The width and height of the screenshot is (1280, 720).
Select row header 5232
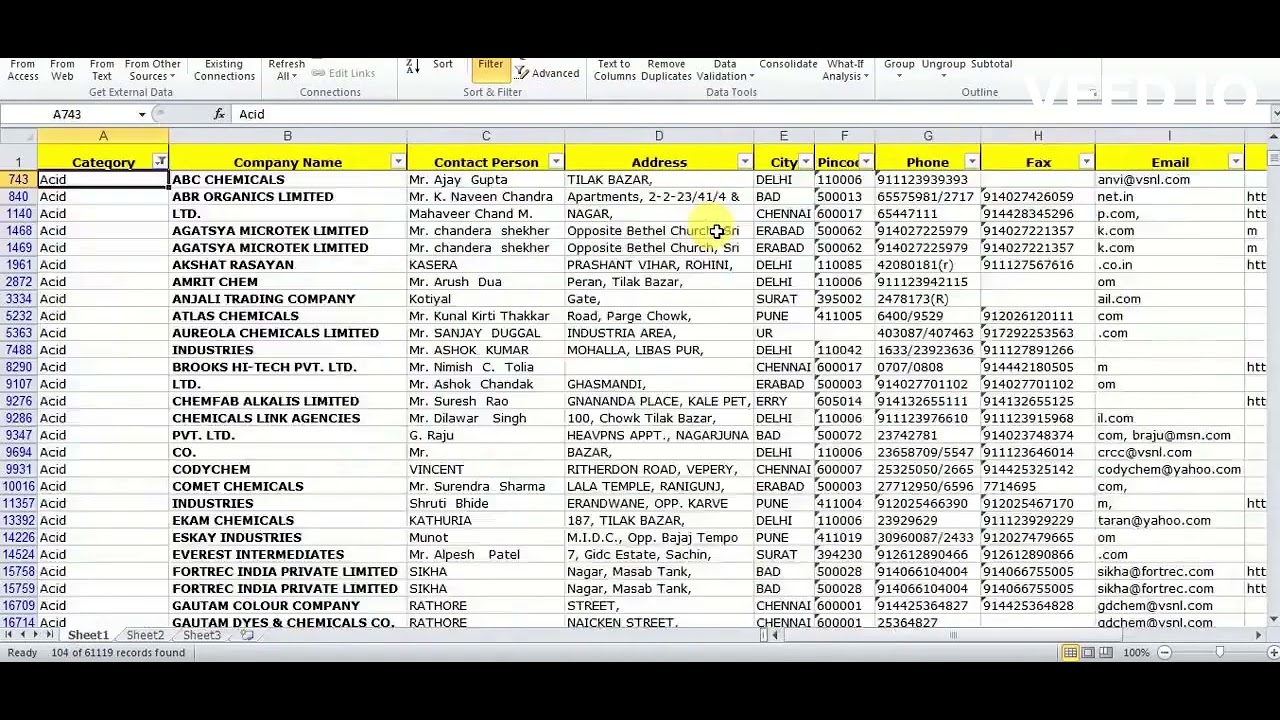[x=18, y=316]
